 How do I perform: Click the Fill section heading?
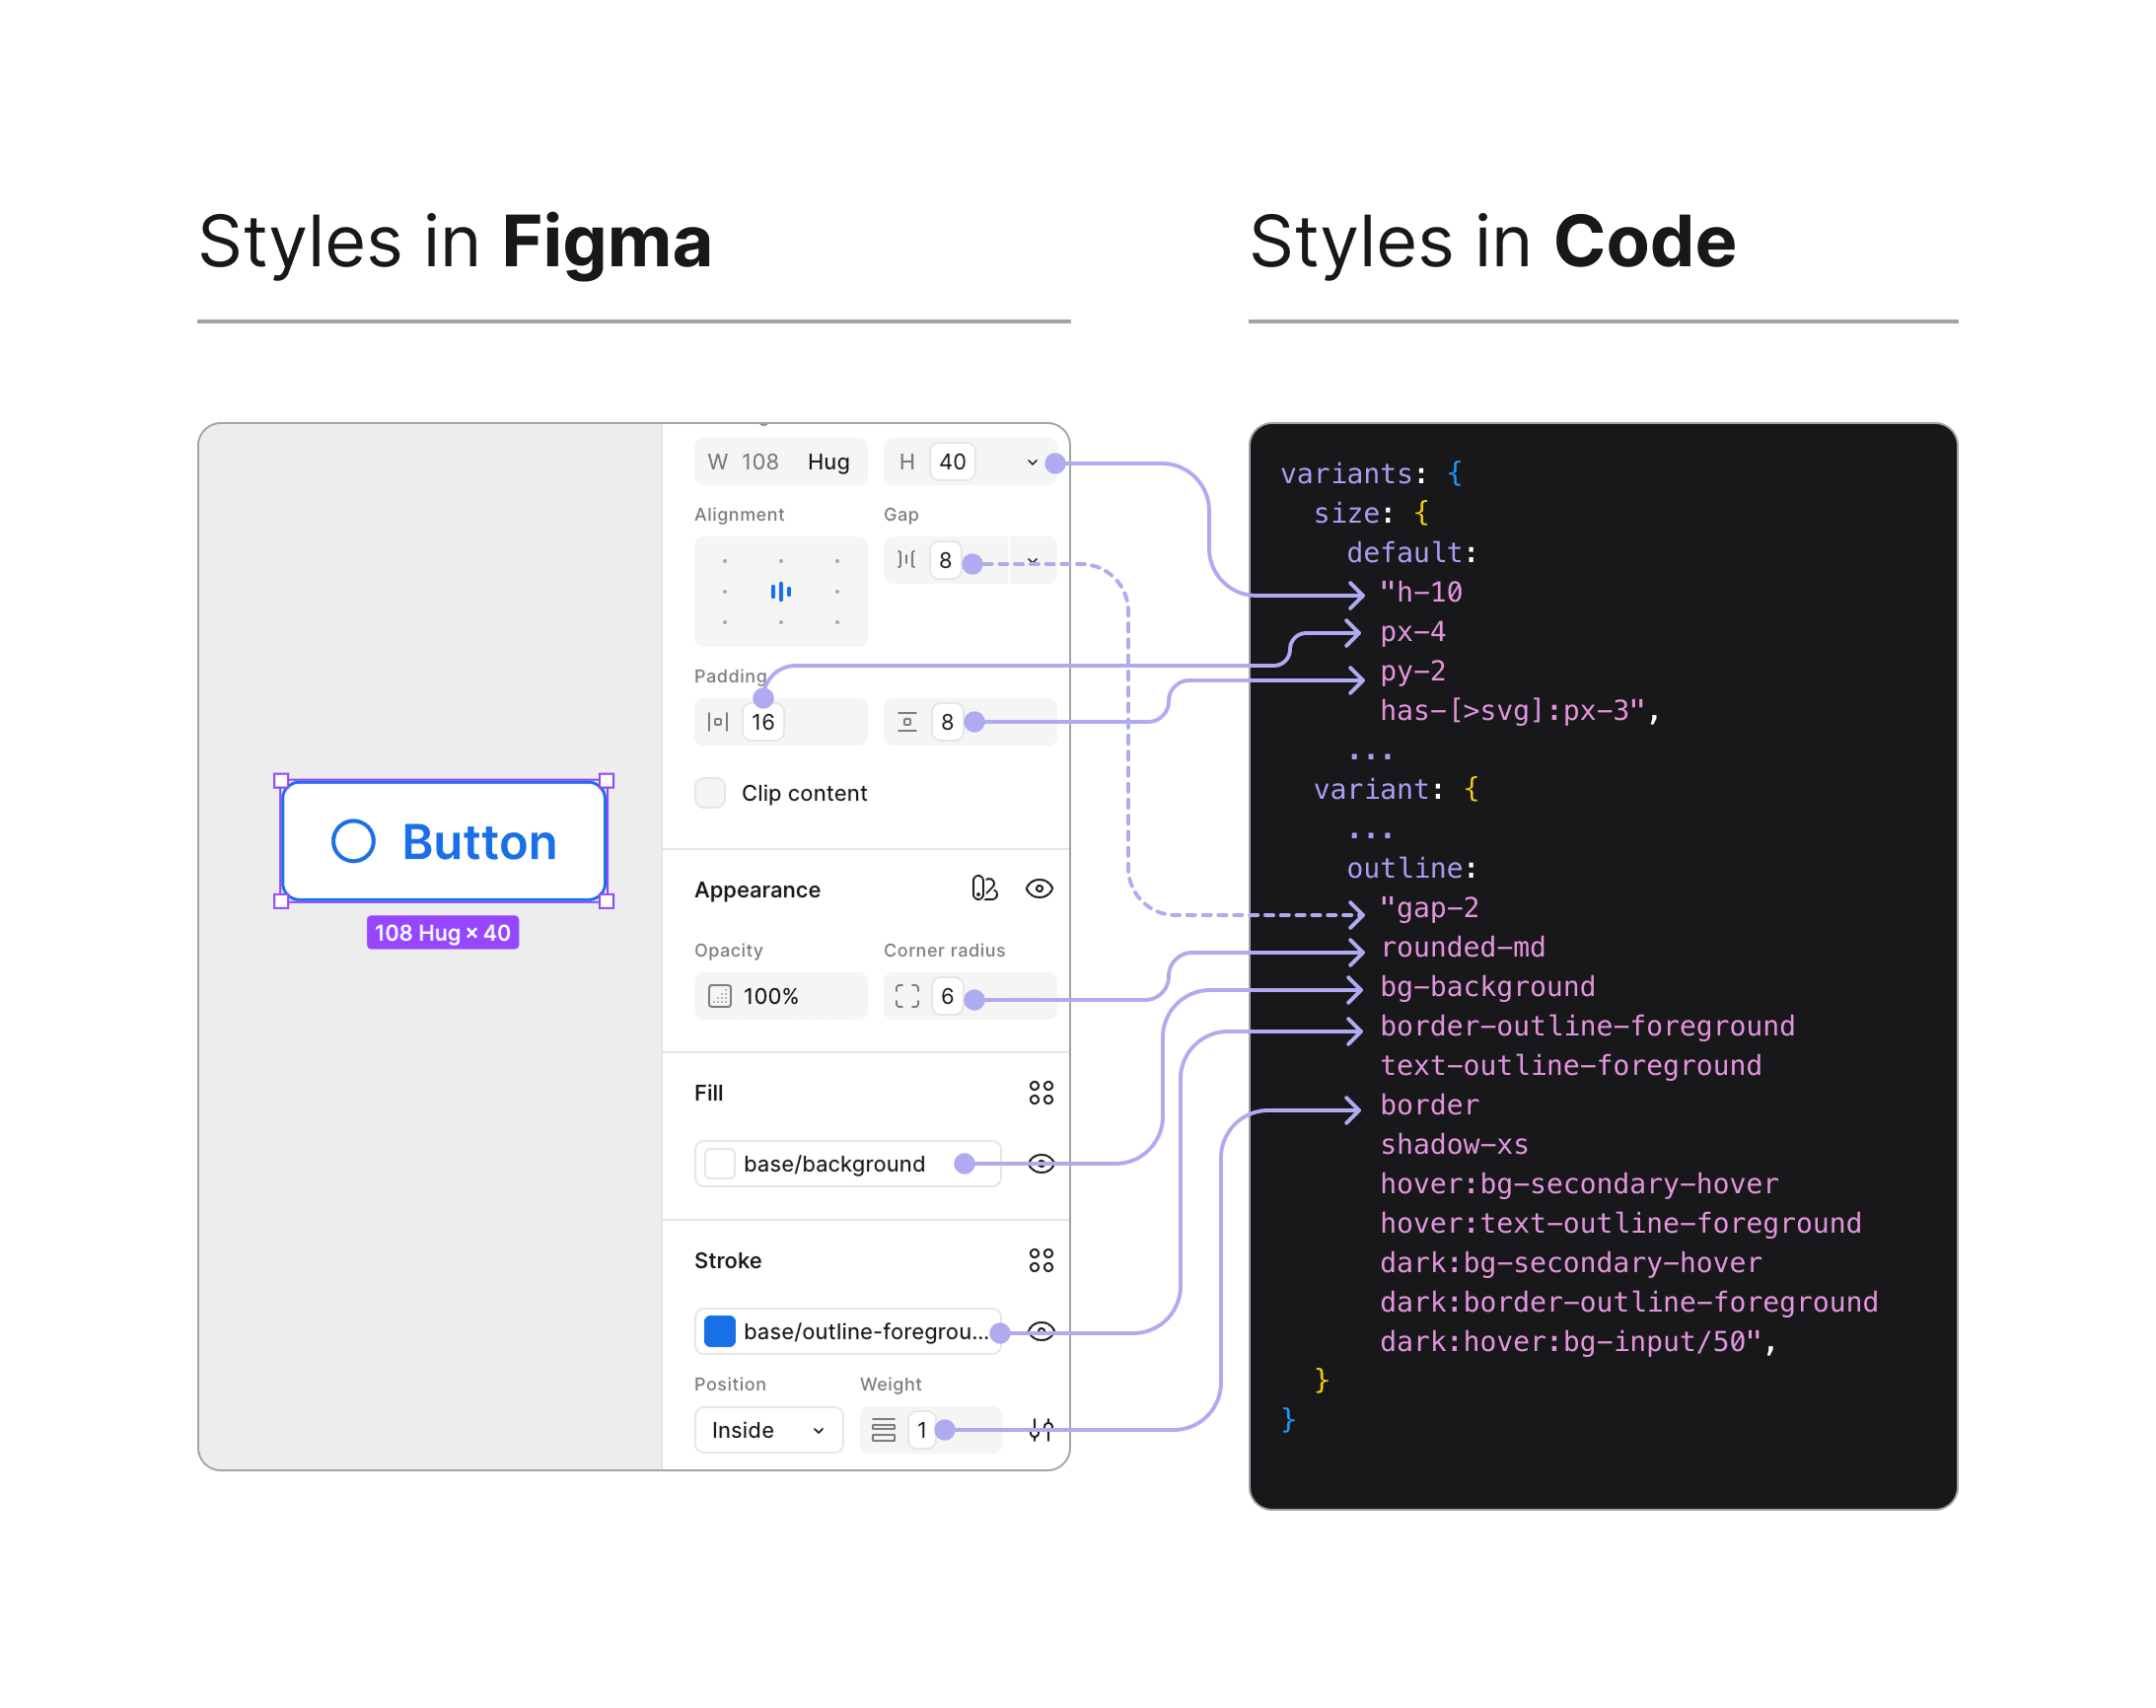point(708,1093)
